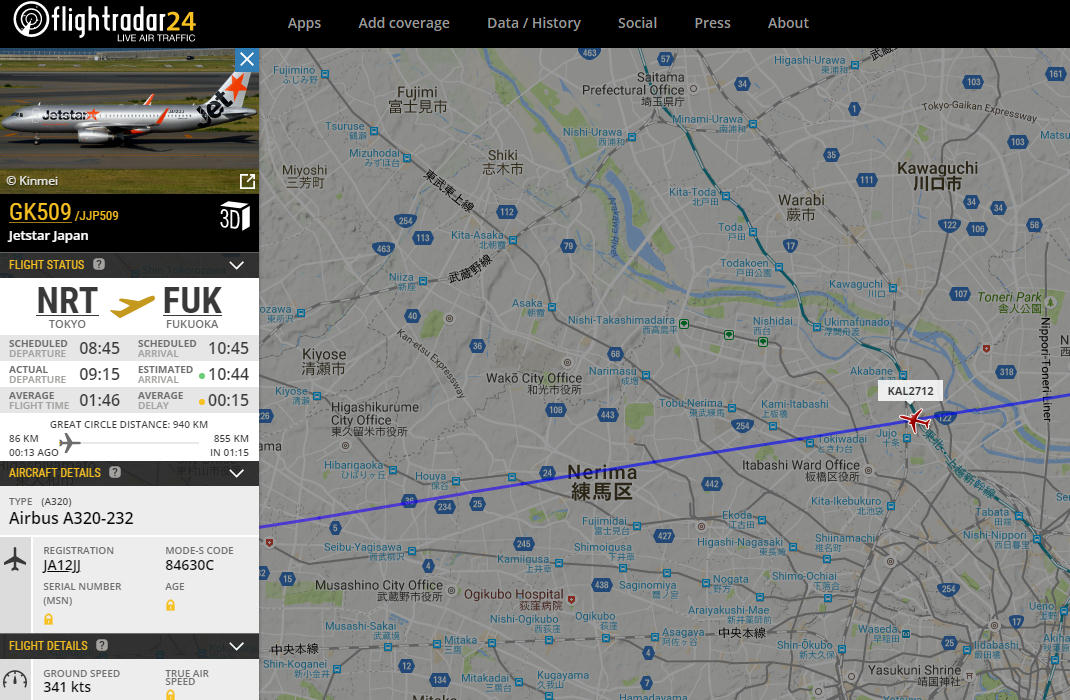The image size is (1070, 700).
Task: Click Nerima ward label on map
Action: [x=602, y=482]
